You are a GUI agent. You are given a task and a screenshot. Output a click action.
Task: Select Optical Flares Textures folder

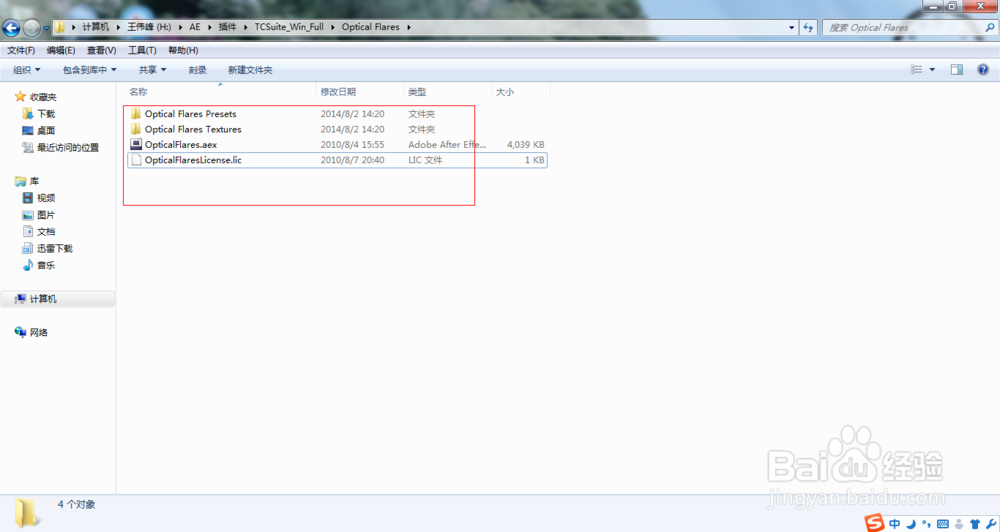(x=193, y=129)
